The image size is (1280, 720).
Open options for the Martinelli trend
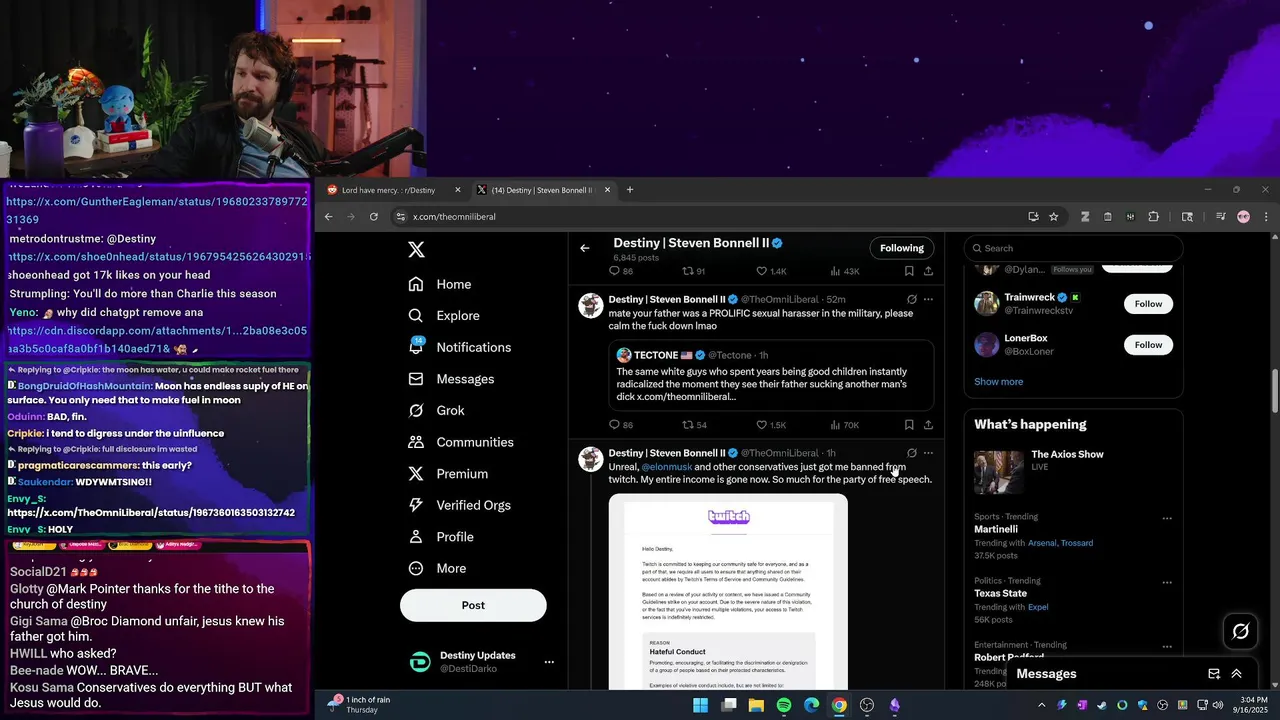click(1167, 518)
